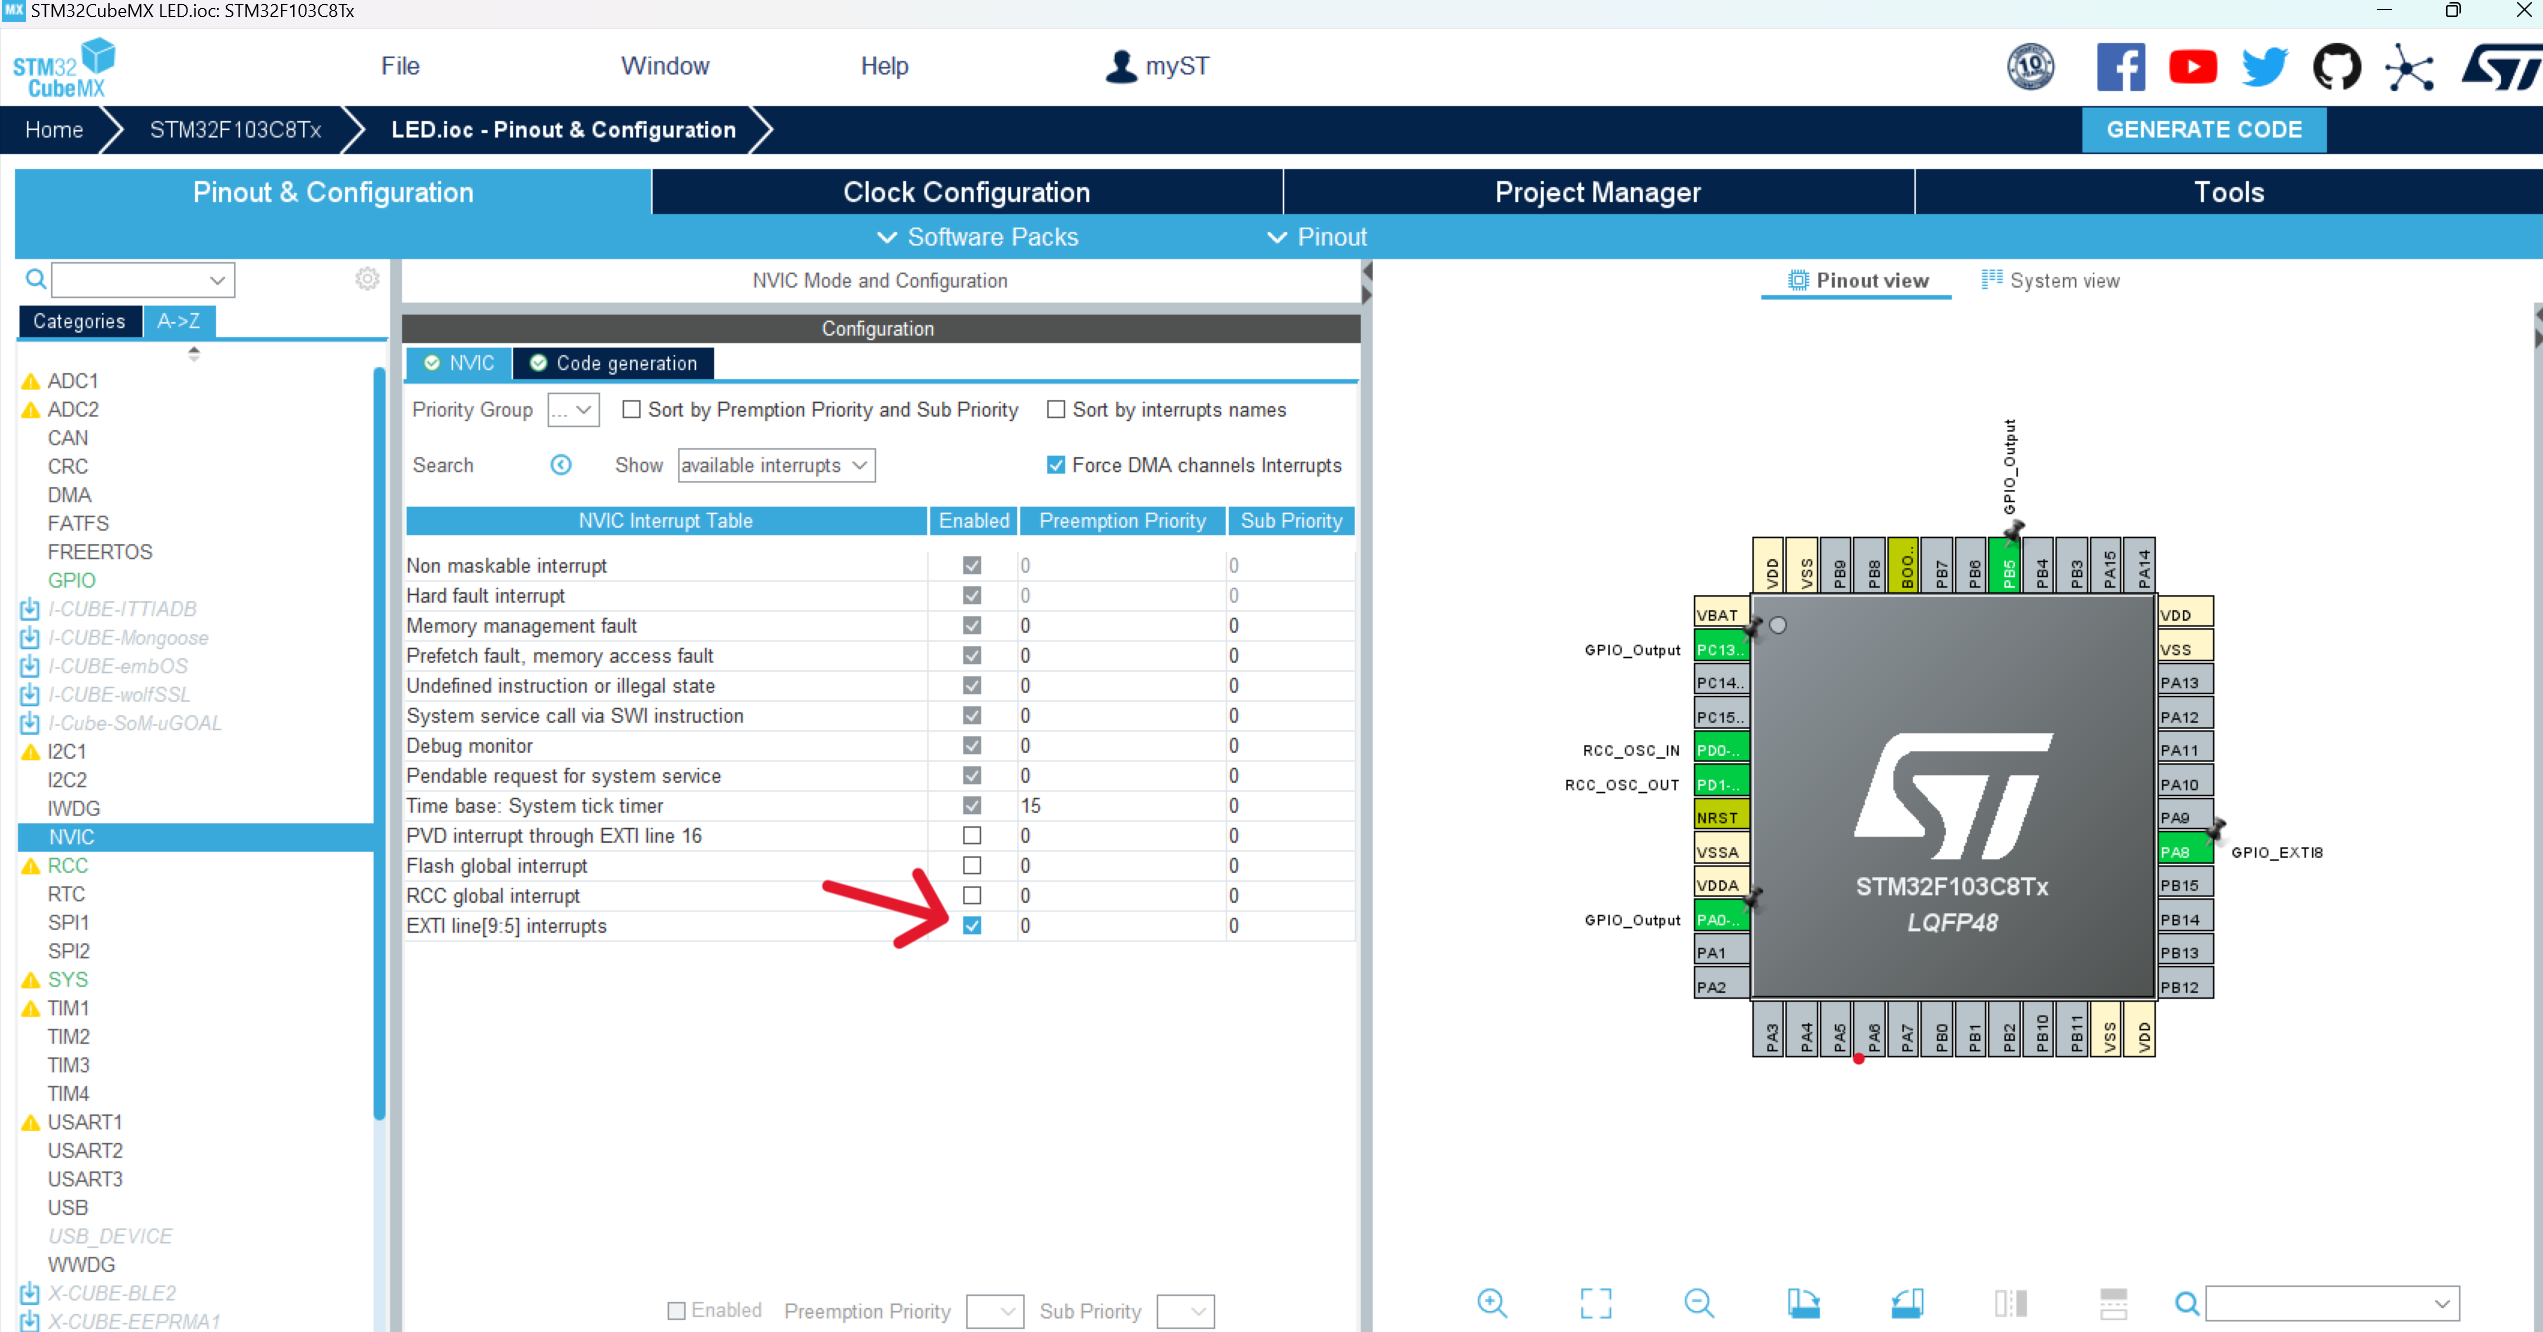Click the pin search magnifier icon
The width and height of the screenshot is (2543, 1332).
pos(2187,1303)
